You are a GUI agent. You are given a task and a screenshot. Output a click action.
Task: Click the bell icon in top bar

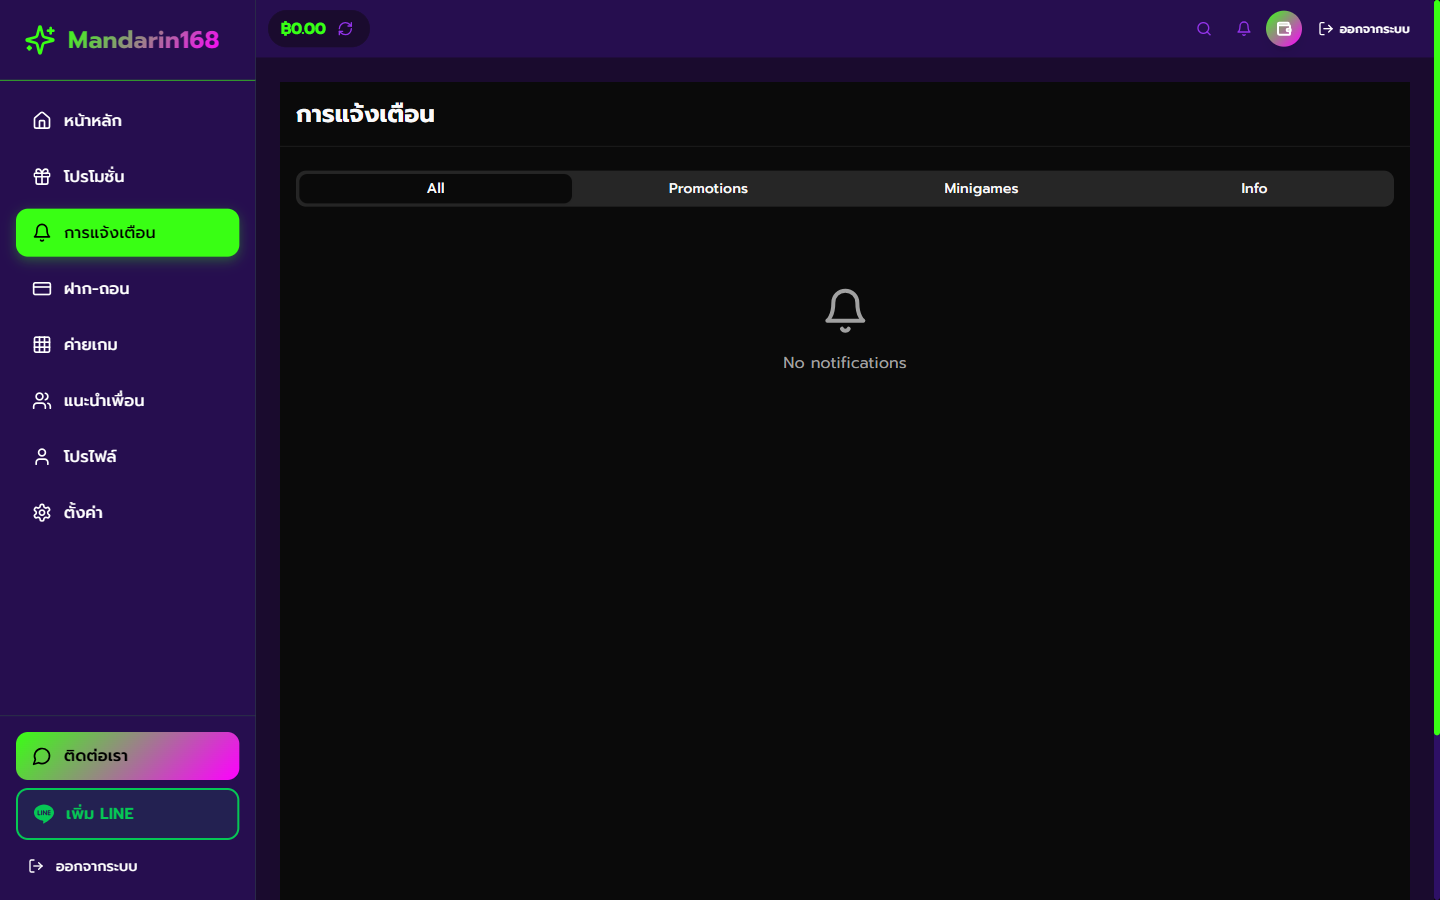pyautogui.click(x=1244, y=29)
